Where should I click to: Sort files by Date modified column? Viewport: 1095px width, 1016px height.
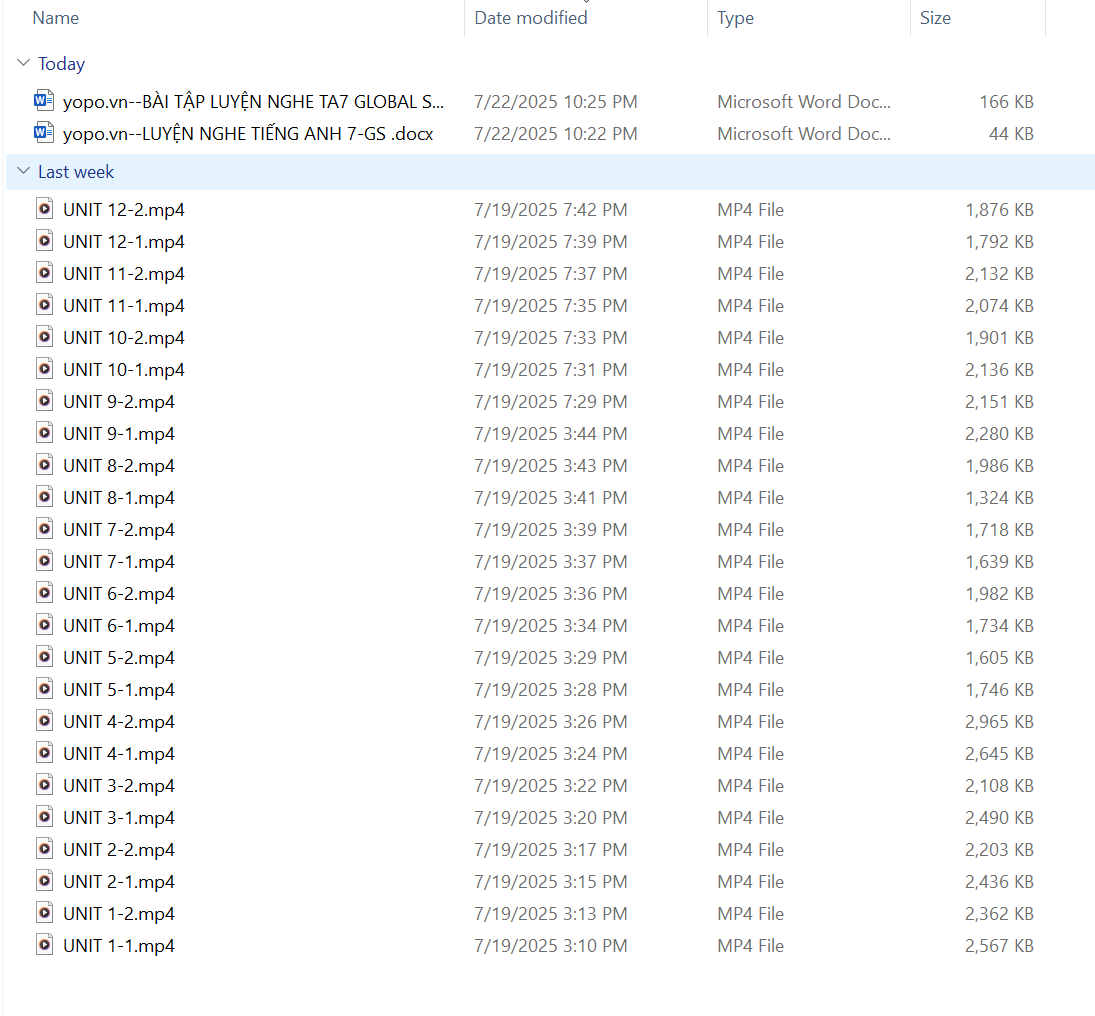click(530, 18)
